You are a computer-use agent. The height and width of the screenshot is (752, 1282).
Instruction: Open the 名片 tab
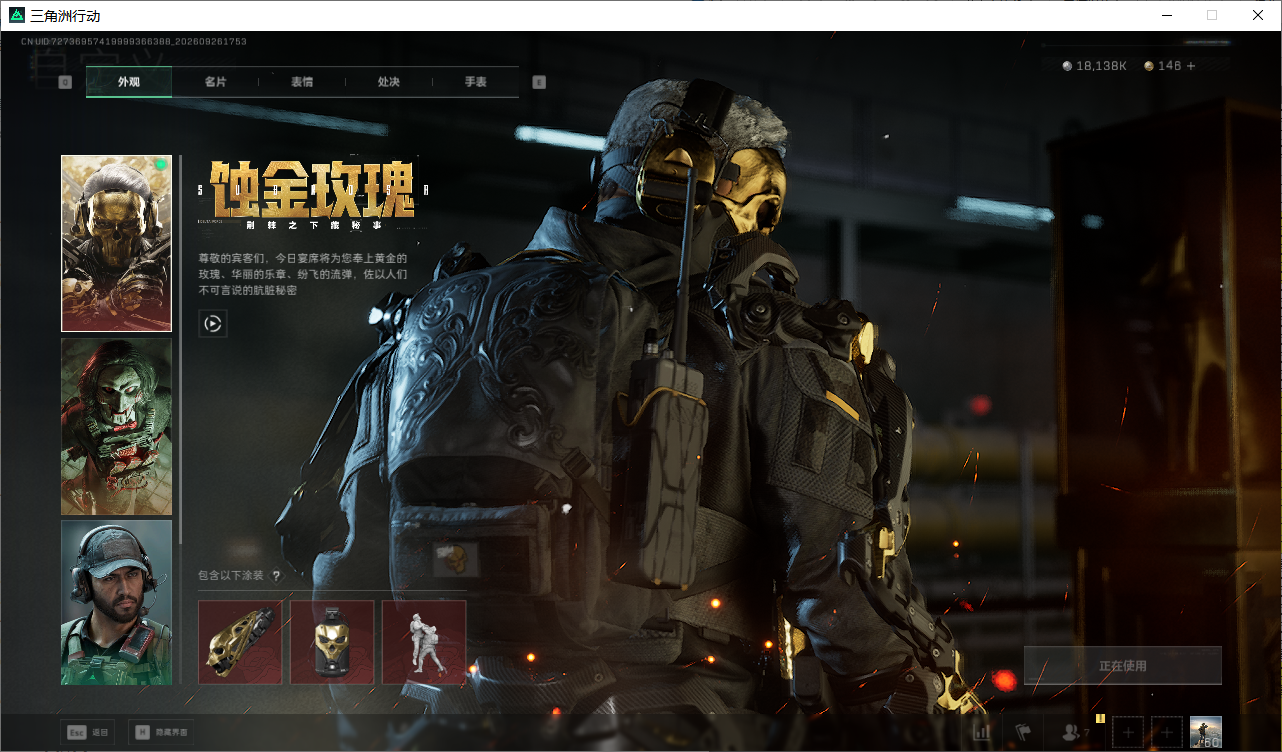coord(215,82)
